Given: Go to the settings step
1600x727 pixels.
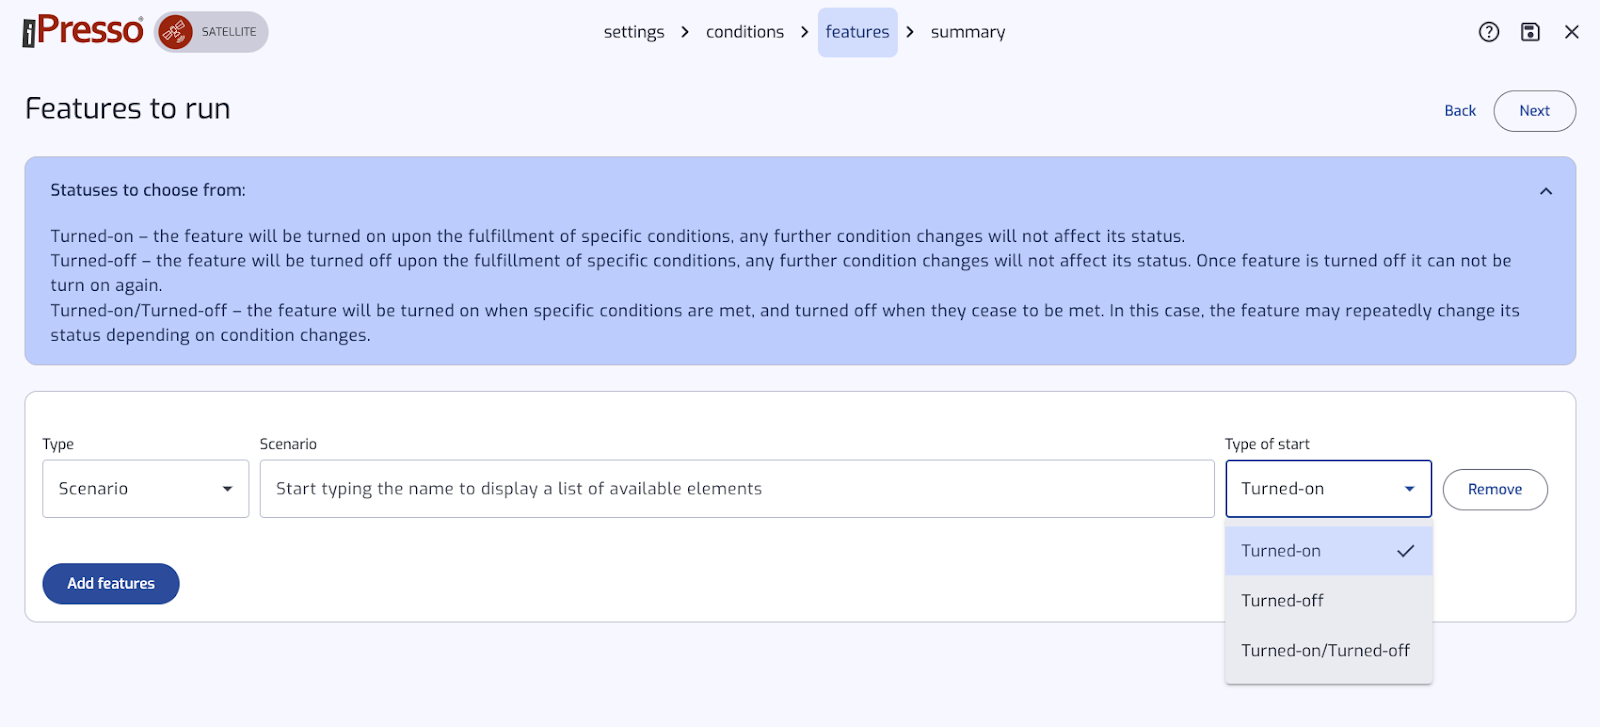Looking at the screenshot, I should [634, 32].
